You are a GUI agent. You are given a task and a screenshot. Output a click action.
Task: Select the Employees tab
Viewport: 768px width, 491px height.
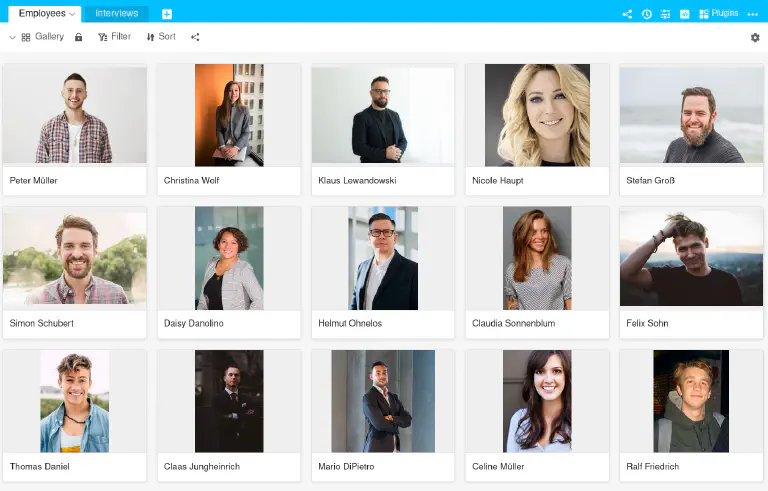[41, 14]
